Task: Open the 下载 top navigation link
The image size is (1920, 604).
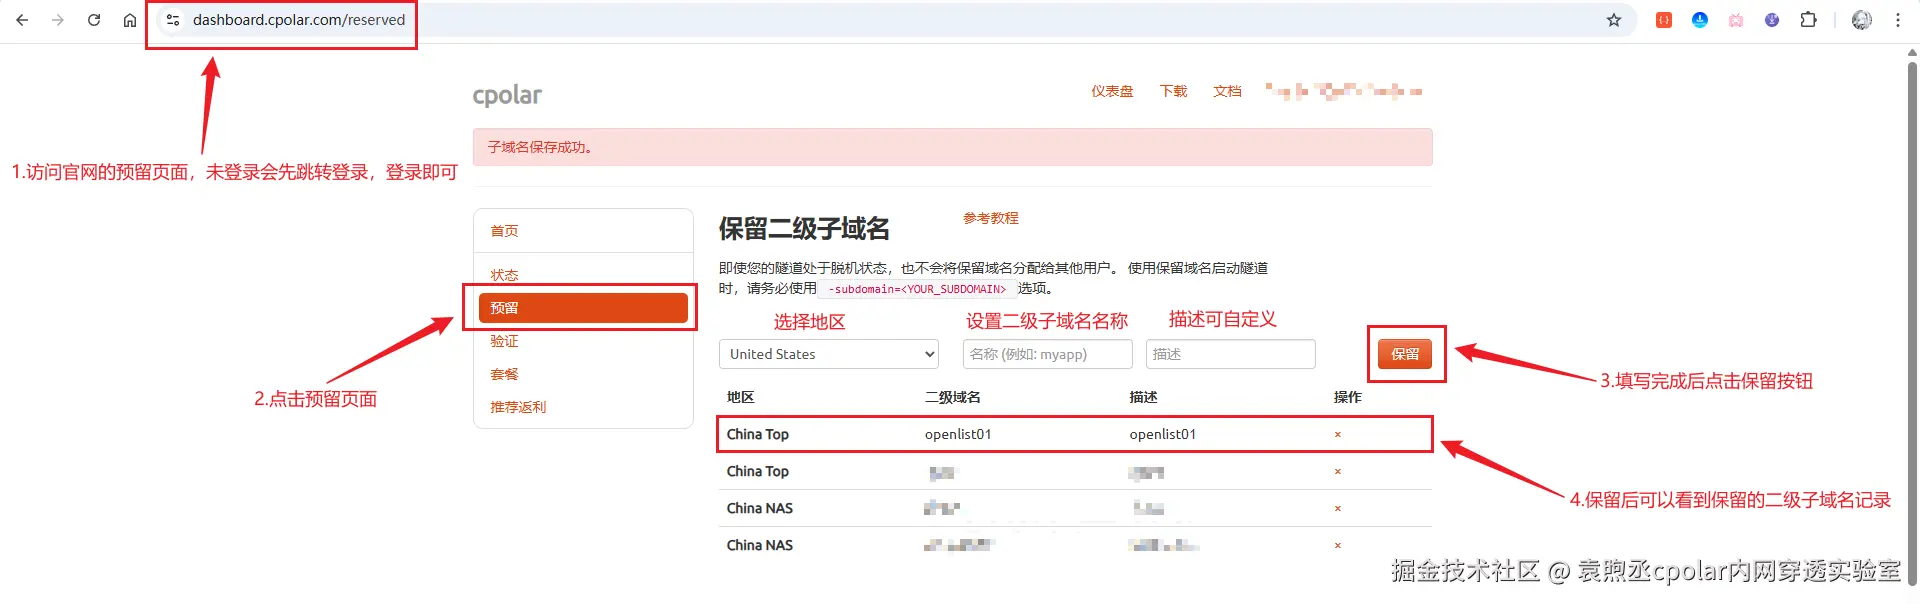Action: (1173, 91)
